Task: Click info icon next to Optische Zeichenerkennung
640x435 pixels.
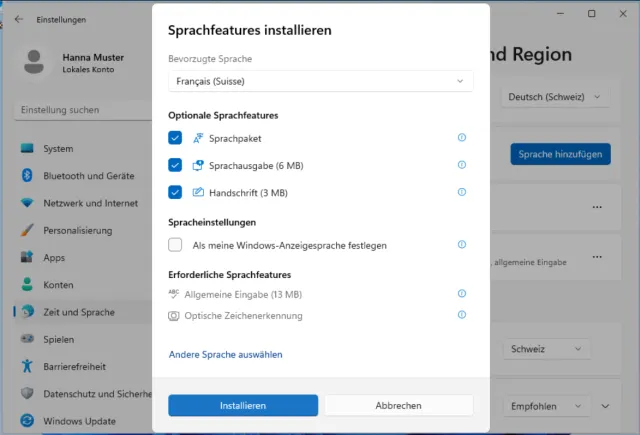Action: pos(461,315)
